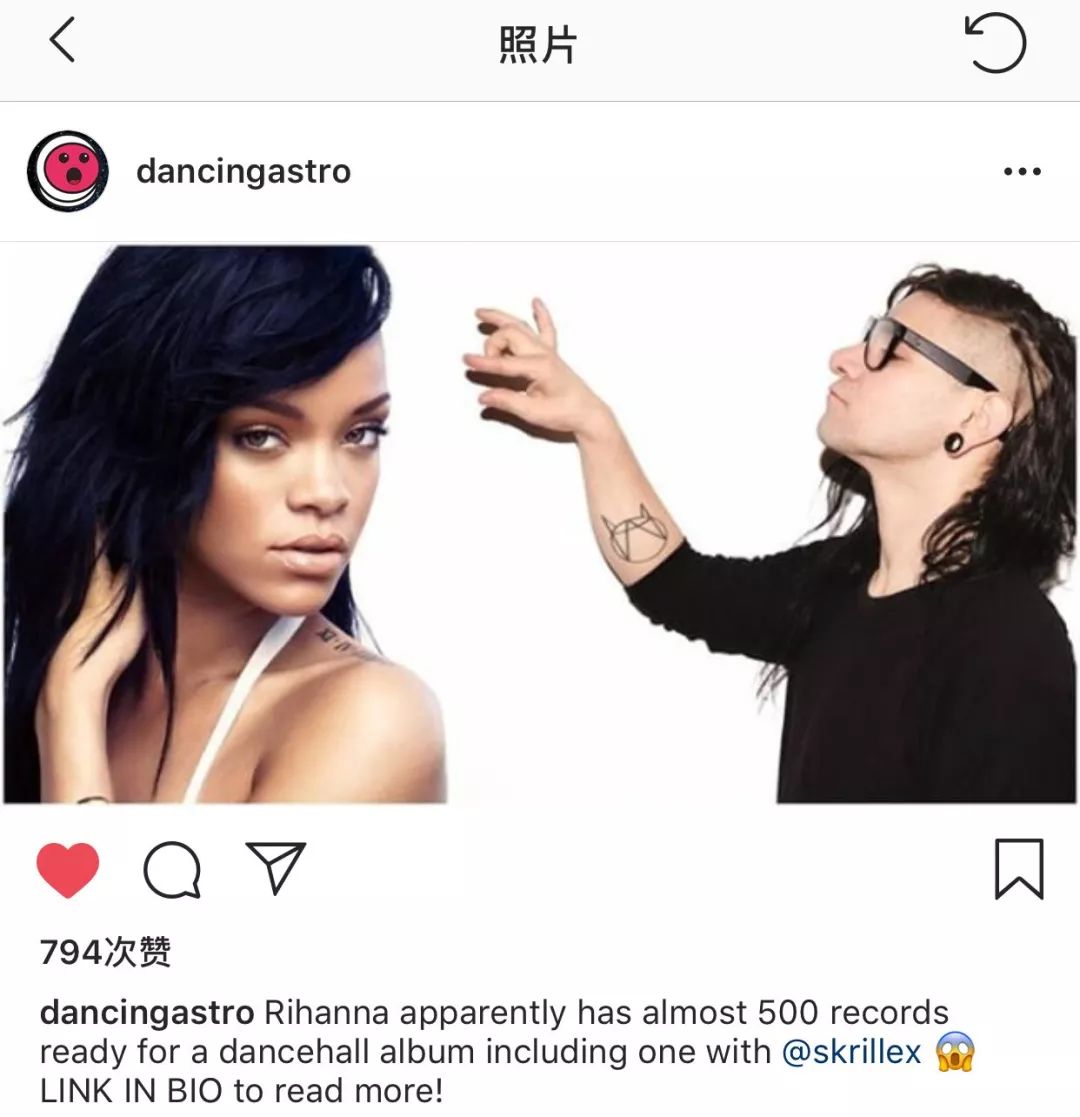Open comments with speech bubble icon
This screenshot has width=1080, height=1117.
172,869
